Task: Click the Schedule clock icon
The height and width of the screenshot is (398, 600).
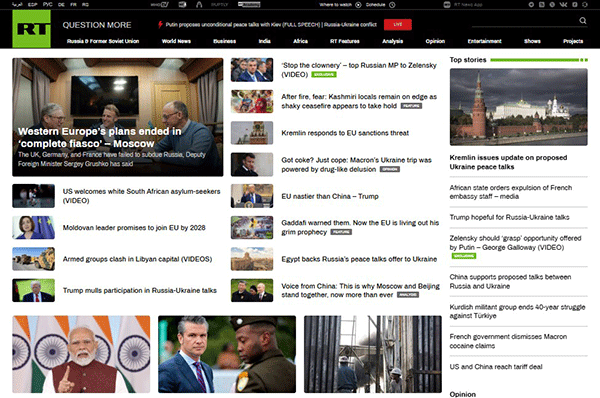Action: click(392, 5)
